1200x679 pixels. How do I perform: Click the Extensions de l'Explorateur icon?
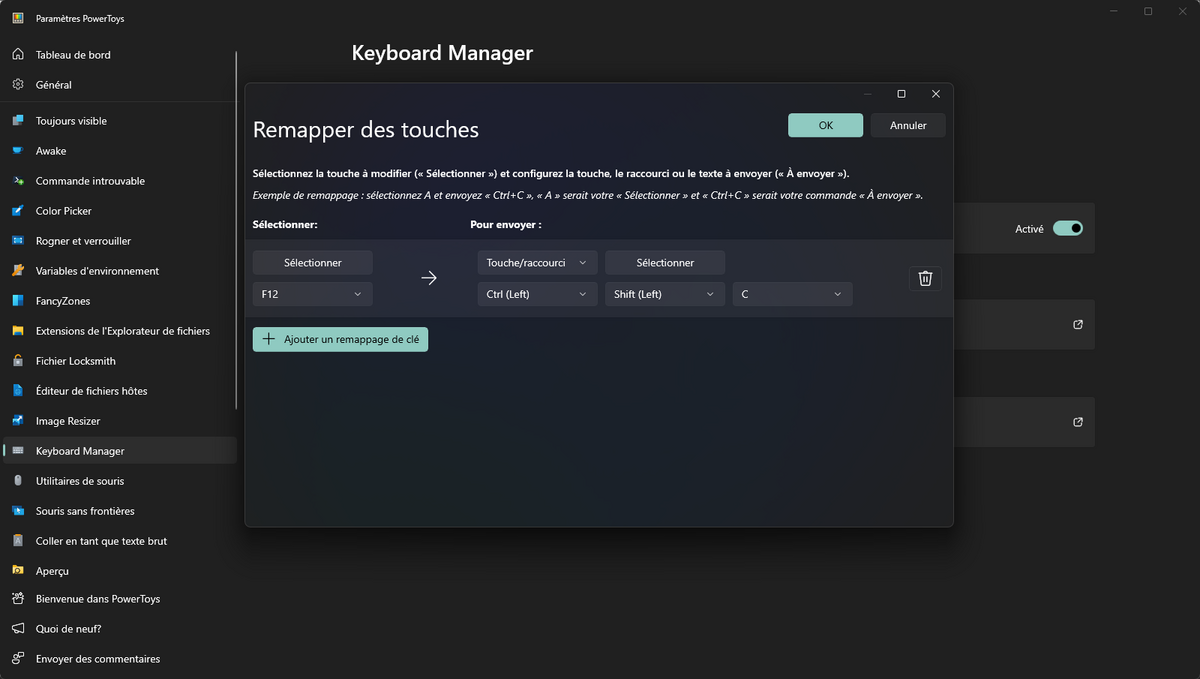pyautogui.click(x=18, y=331)
